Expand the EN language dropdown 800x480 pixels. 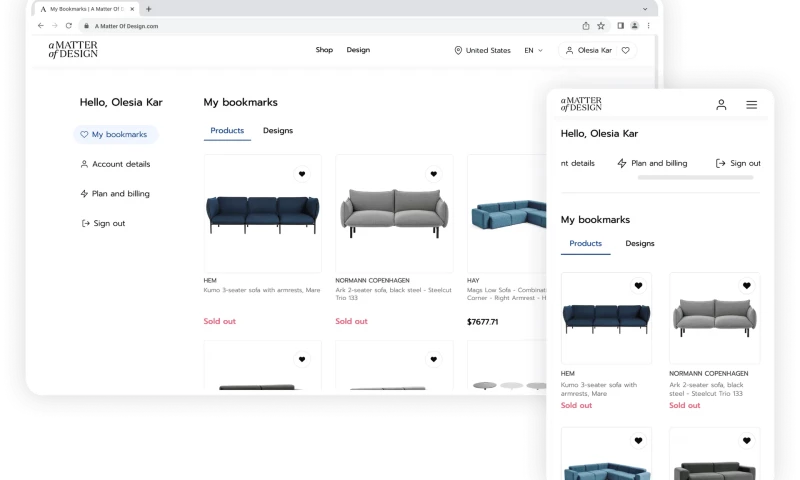click(x=533, y=50)
